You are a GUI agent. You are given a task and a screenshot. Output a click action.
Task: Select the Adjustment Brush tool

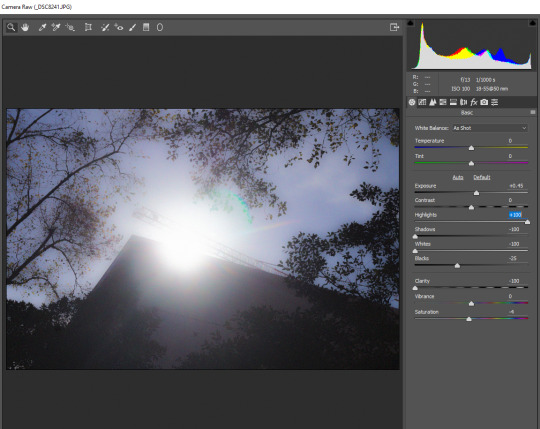point(133,27)
